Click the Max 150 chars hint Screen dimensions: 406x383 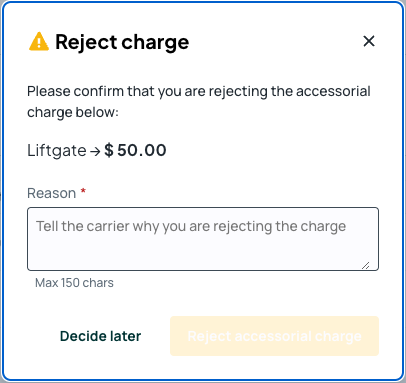74,283
